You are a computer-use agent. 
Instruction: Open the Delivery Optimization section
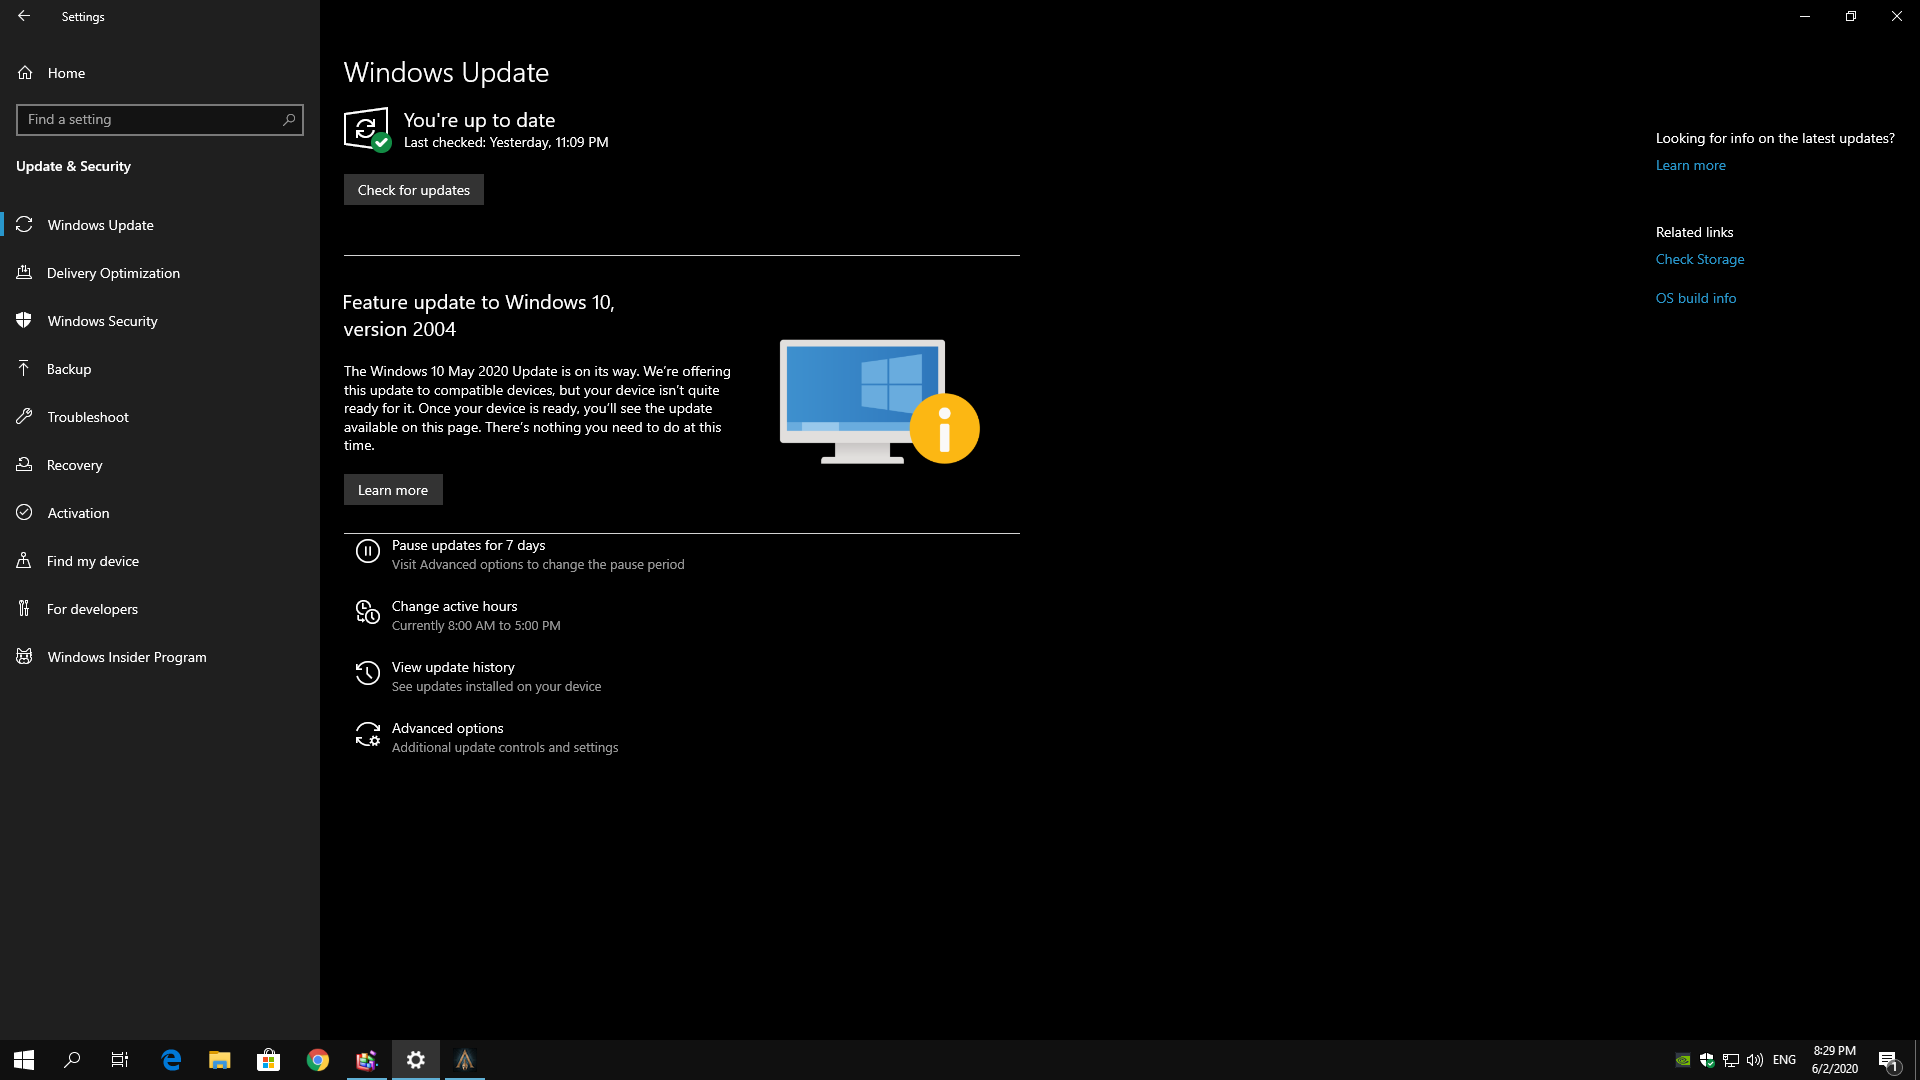(x=113, y=273)
